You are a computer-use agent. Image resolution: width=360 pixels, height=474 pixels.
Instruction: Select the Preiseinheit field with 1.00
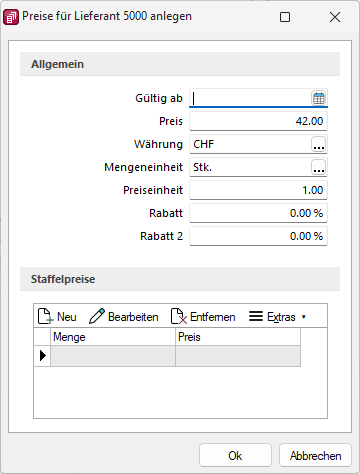tap(258, 190)
